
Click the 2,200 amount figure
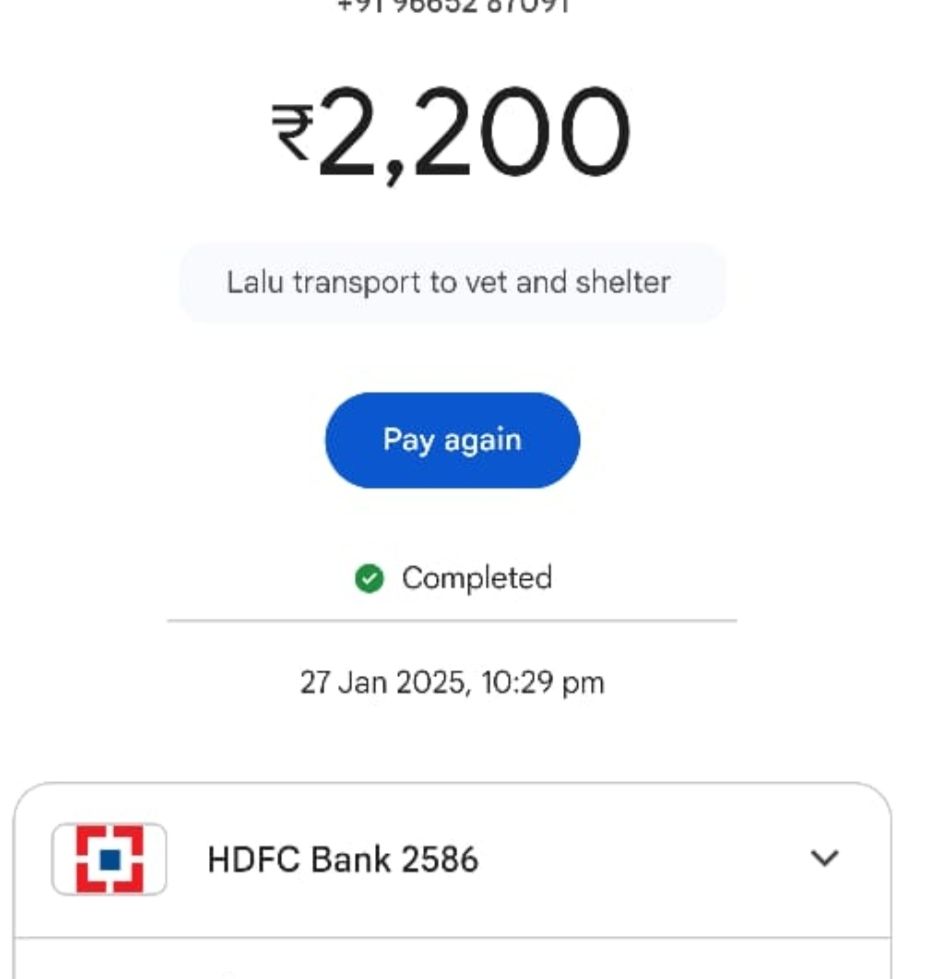pyautogui.click(x=473, y=134)
